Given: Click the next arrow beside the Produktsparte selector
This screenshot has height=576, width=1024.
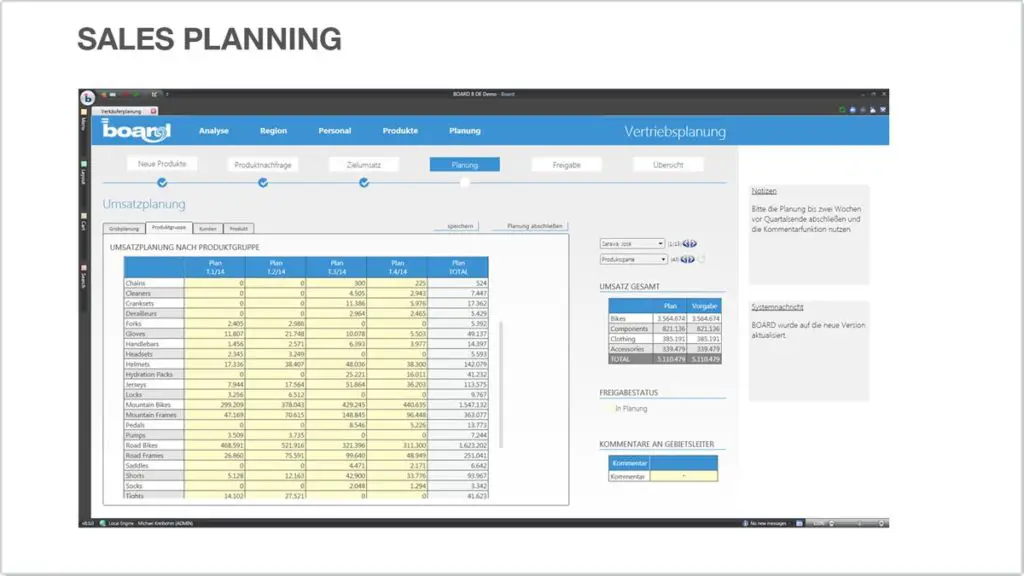Looking at the screenshot, I should point(691,259).
